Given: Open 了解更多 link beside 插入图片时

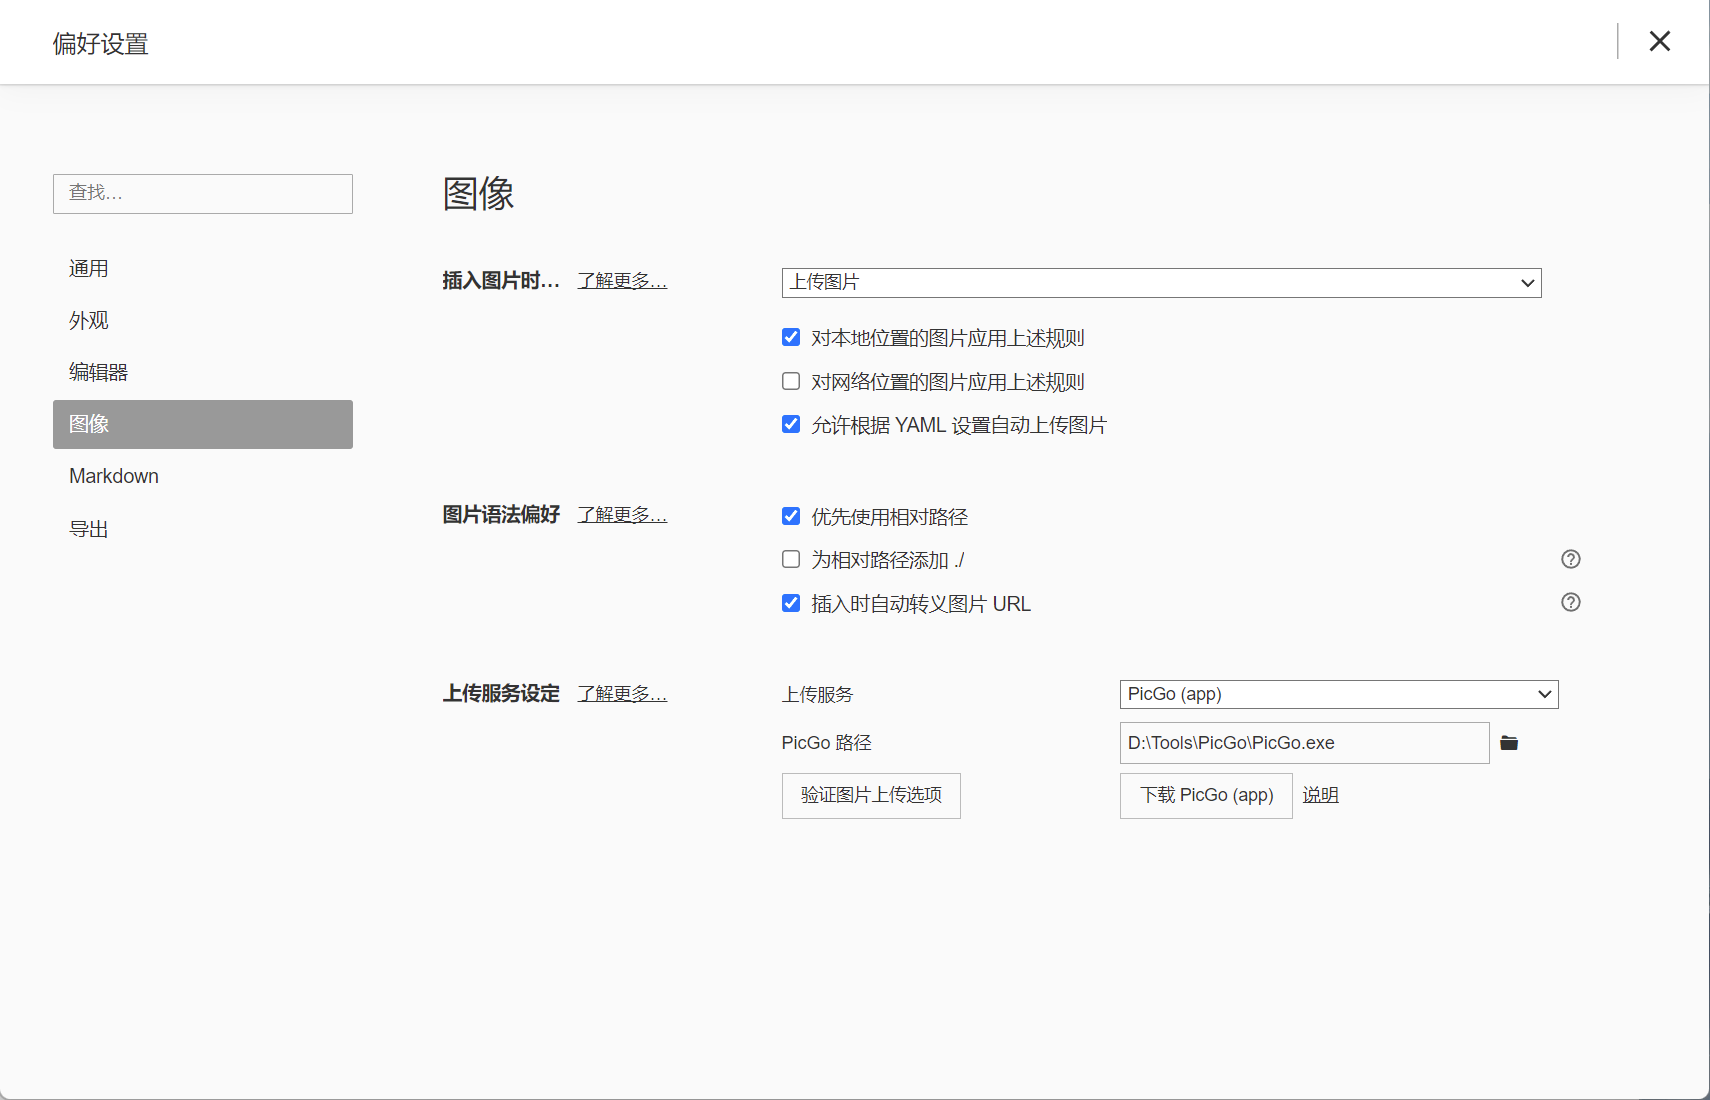Looking at the screenshot, I should coord(622,281).
